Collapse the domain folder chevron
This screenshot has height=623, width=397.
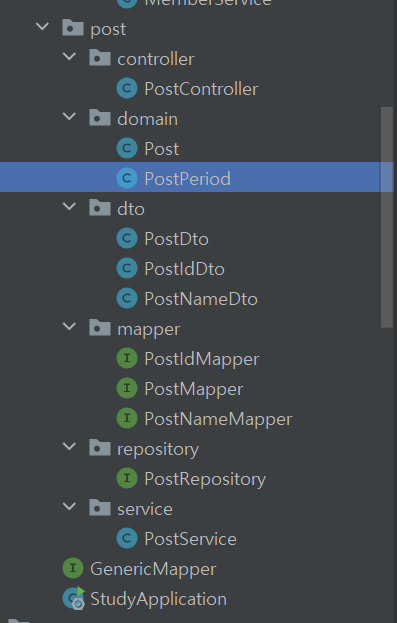click(69, 117)
